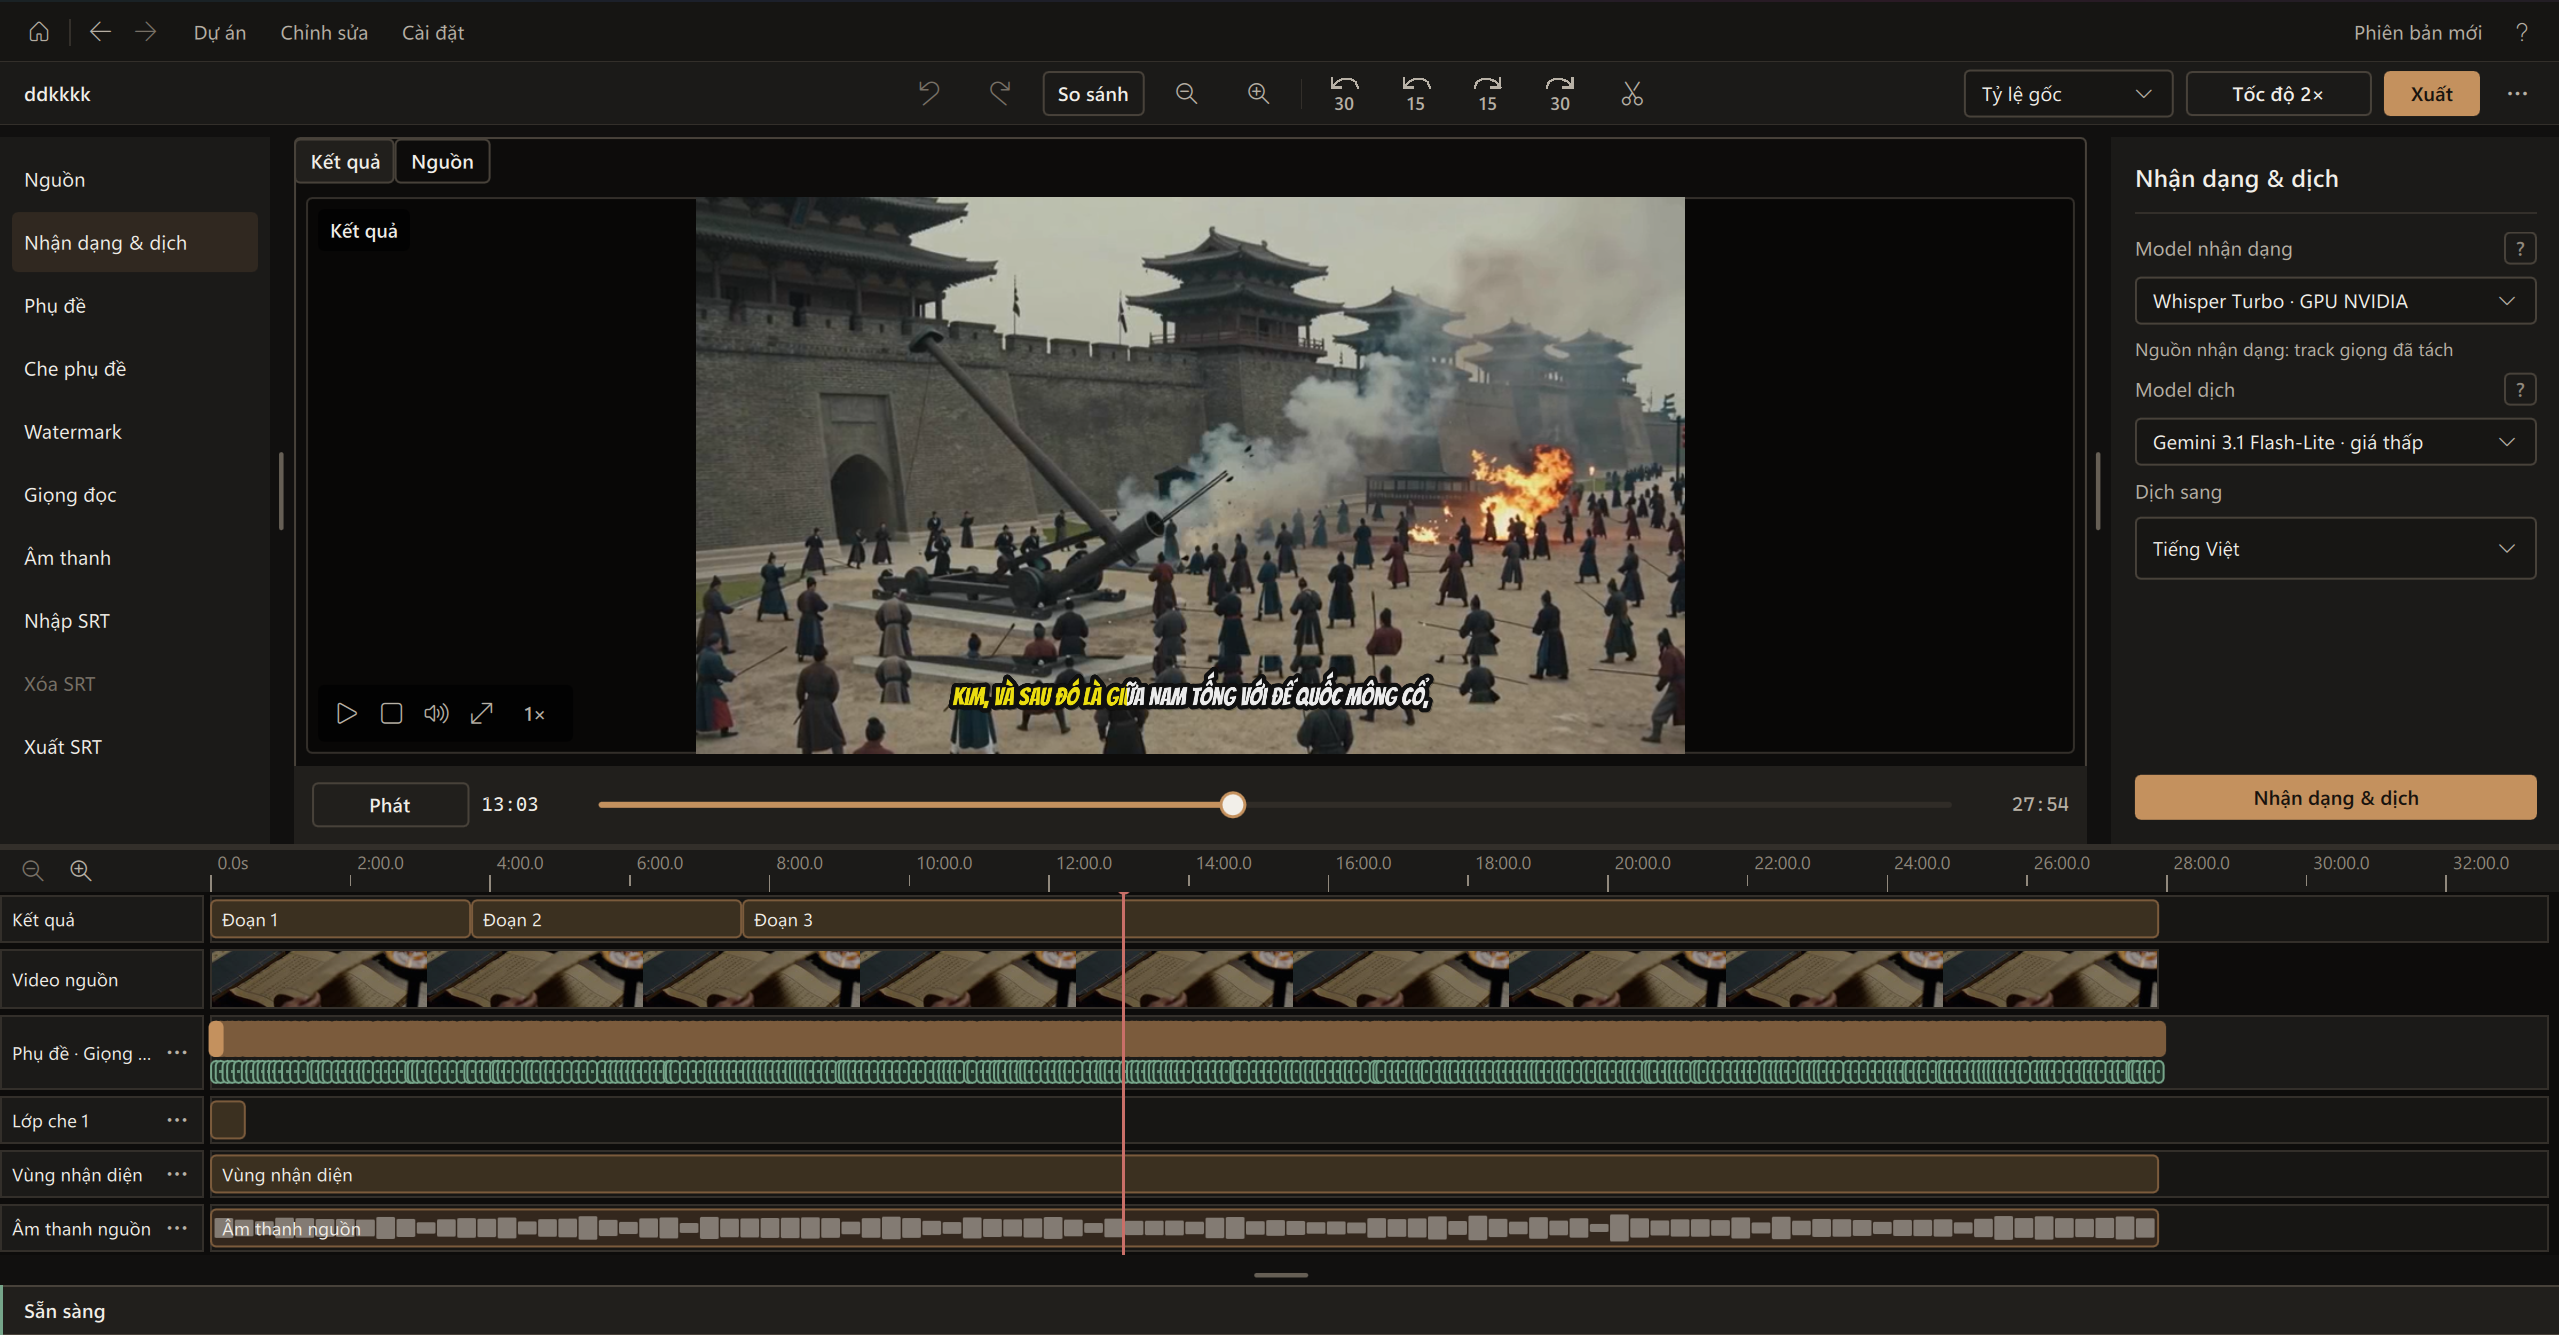Redo the last edit

[1000, 93]
